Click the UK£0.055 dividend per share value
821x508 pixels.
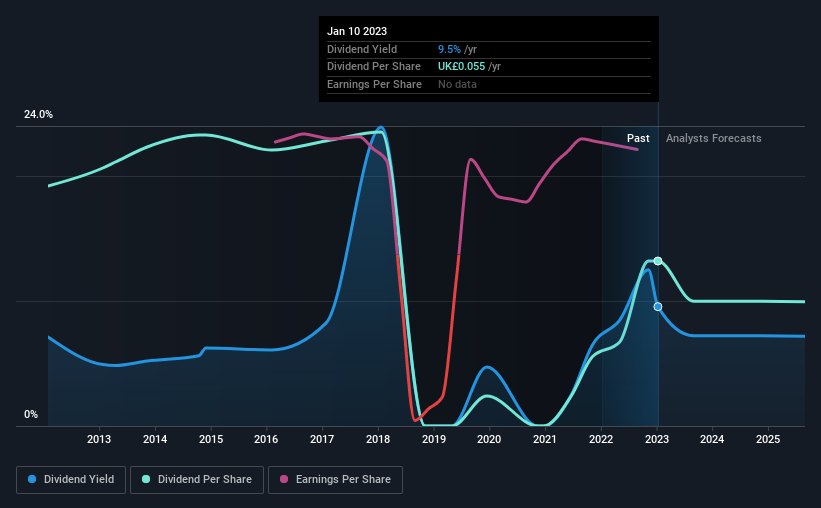[x=461, y=67]
